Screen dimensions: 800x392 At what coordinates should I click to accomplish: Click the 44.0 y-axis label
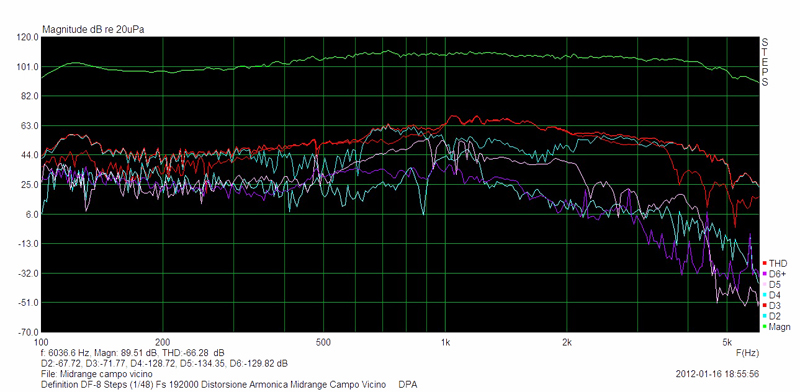point(30,155)
